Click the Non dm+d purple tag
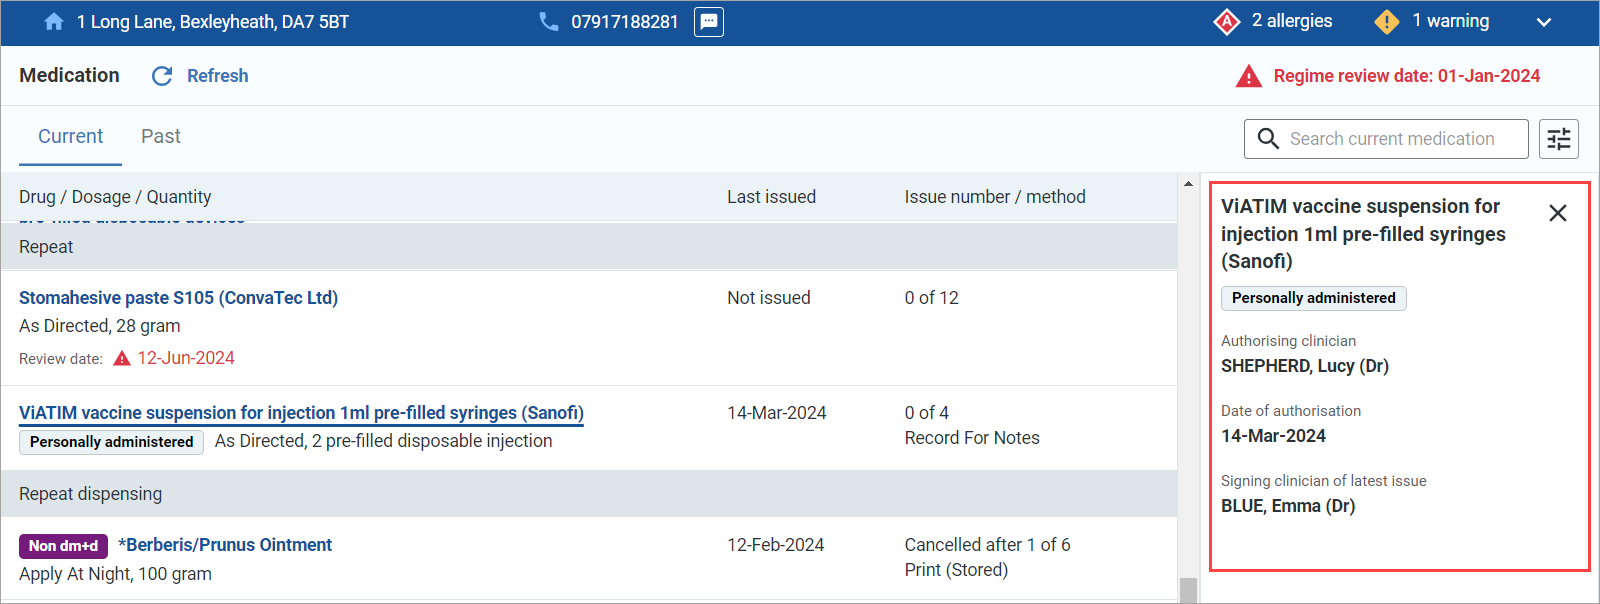1600x604 pixels. point(63,546)
